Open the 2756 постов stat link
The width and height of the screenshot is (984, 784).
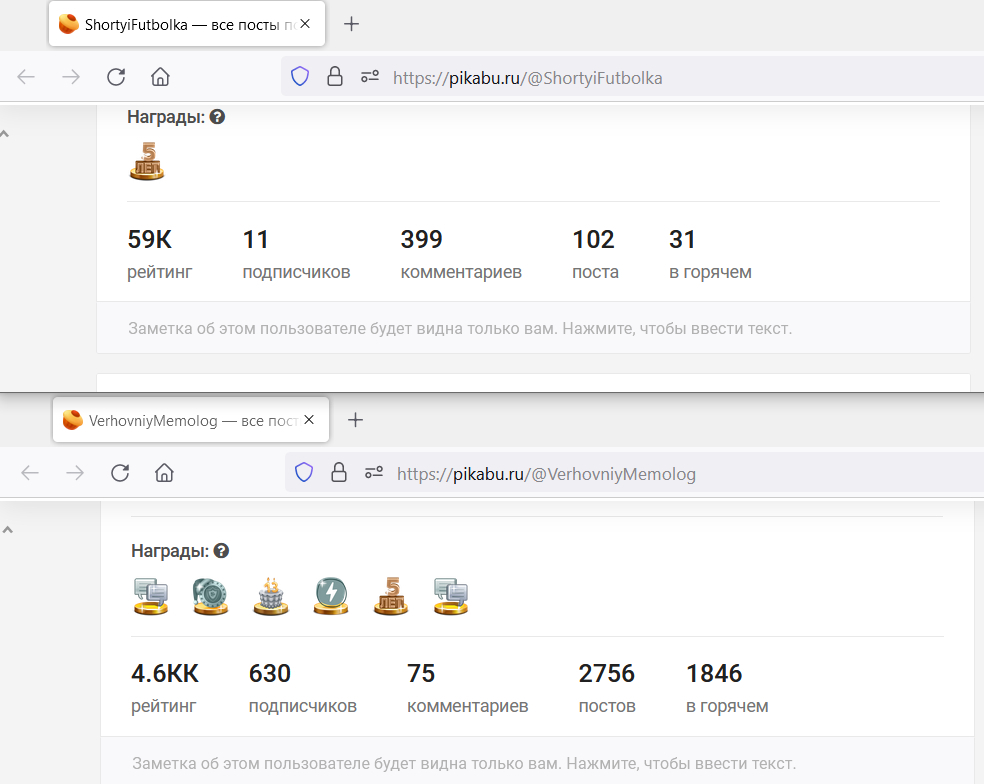click(x=607, y=688)
